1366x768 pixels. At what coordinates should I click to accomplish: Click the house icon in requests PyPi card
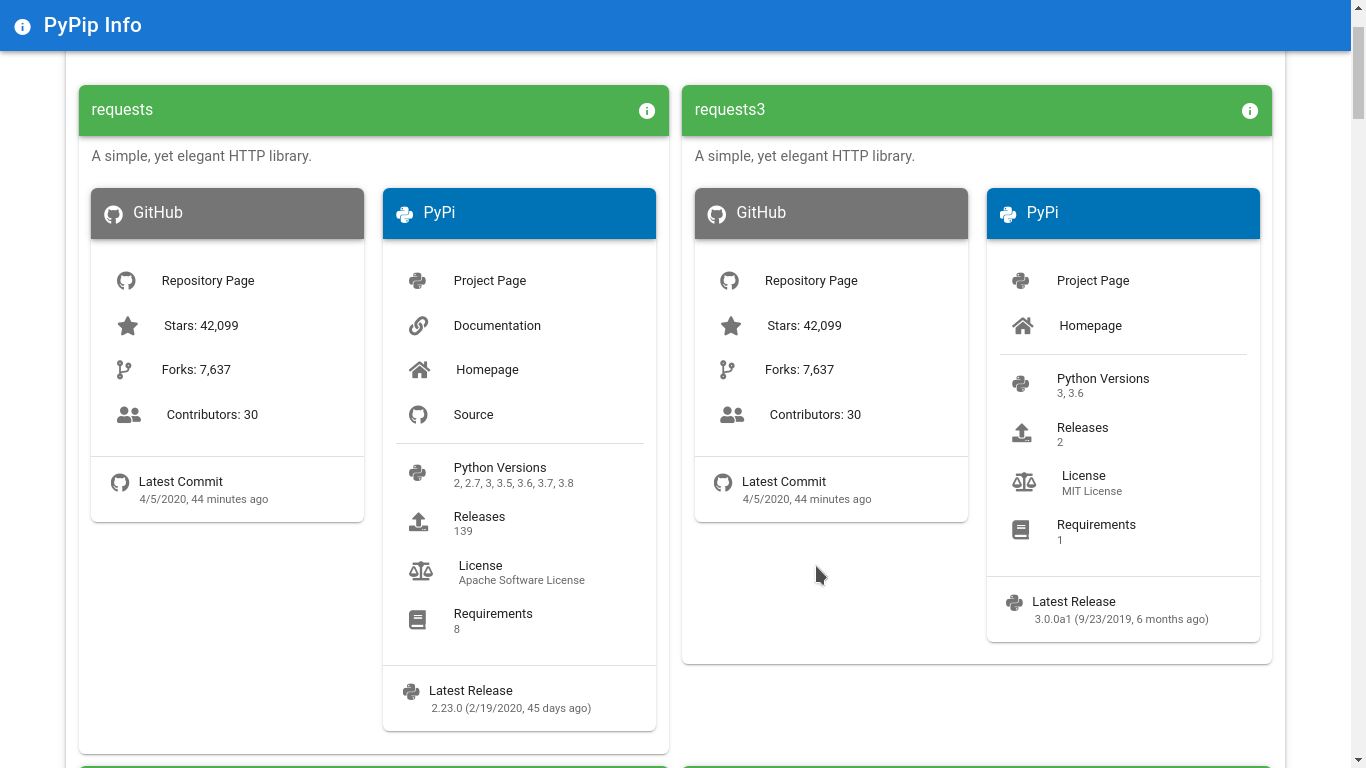[x=420, y=370]
